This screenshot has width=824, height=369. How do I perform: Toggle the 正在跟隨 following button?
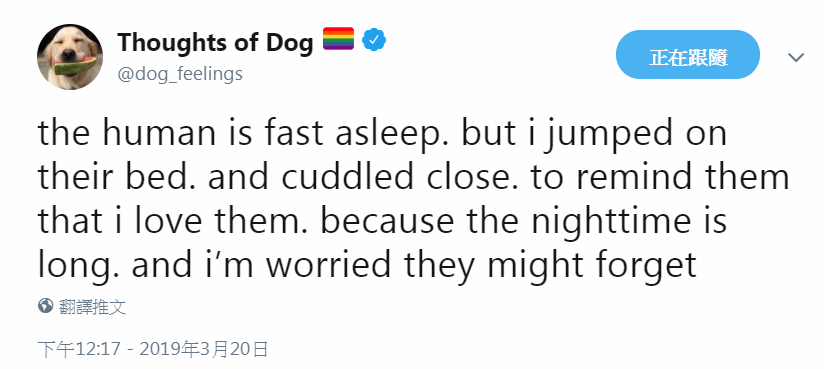688,55
